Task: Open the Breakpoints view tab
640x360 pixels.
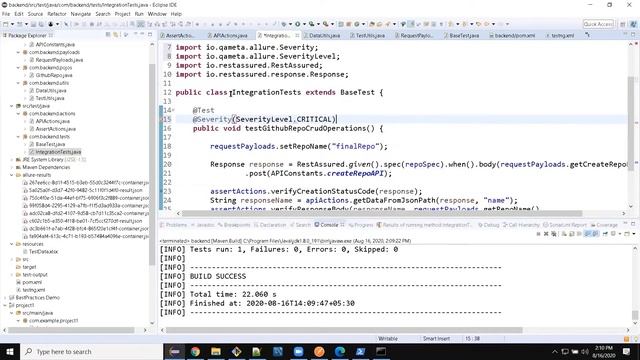Action: coord(234,225)
